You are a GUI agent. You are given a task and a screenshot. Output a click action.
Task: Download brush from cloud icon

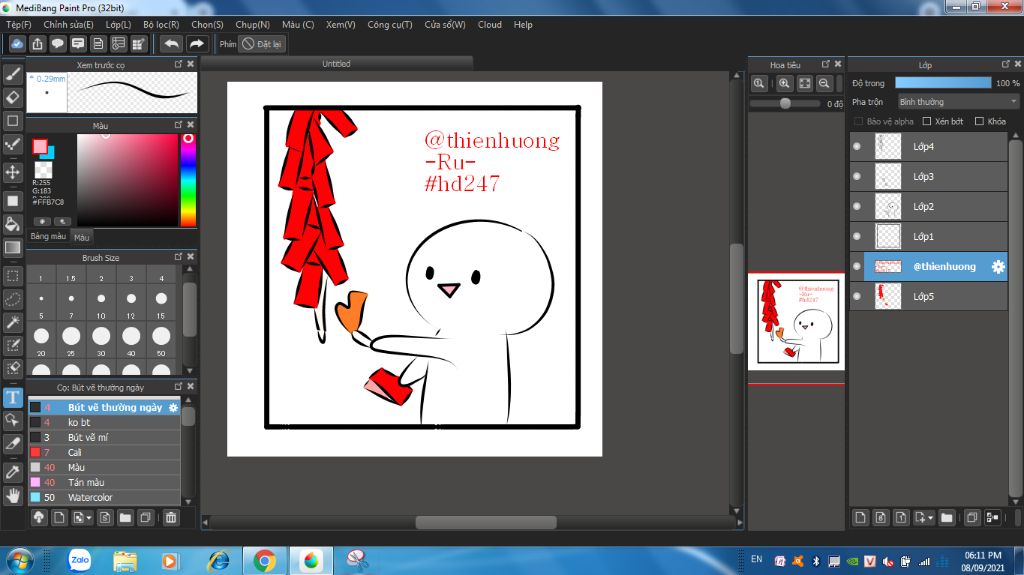tap(39, 518)
